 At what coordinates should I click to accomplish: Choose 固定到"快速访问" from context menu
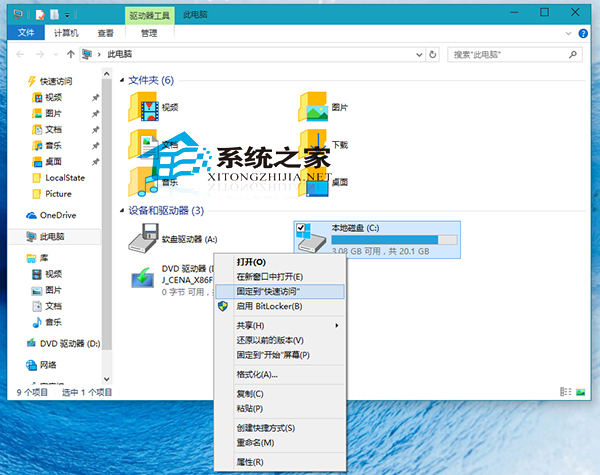[280, 292]
